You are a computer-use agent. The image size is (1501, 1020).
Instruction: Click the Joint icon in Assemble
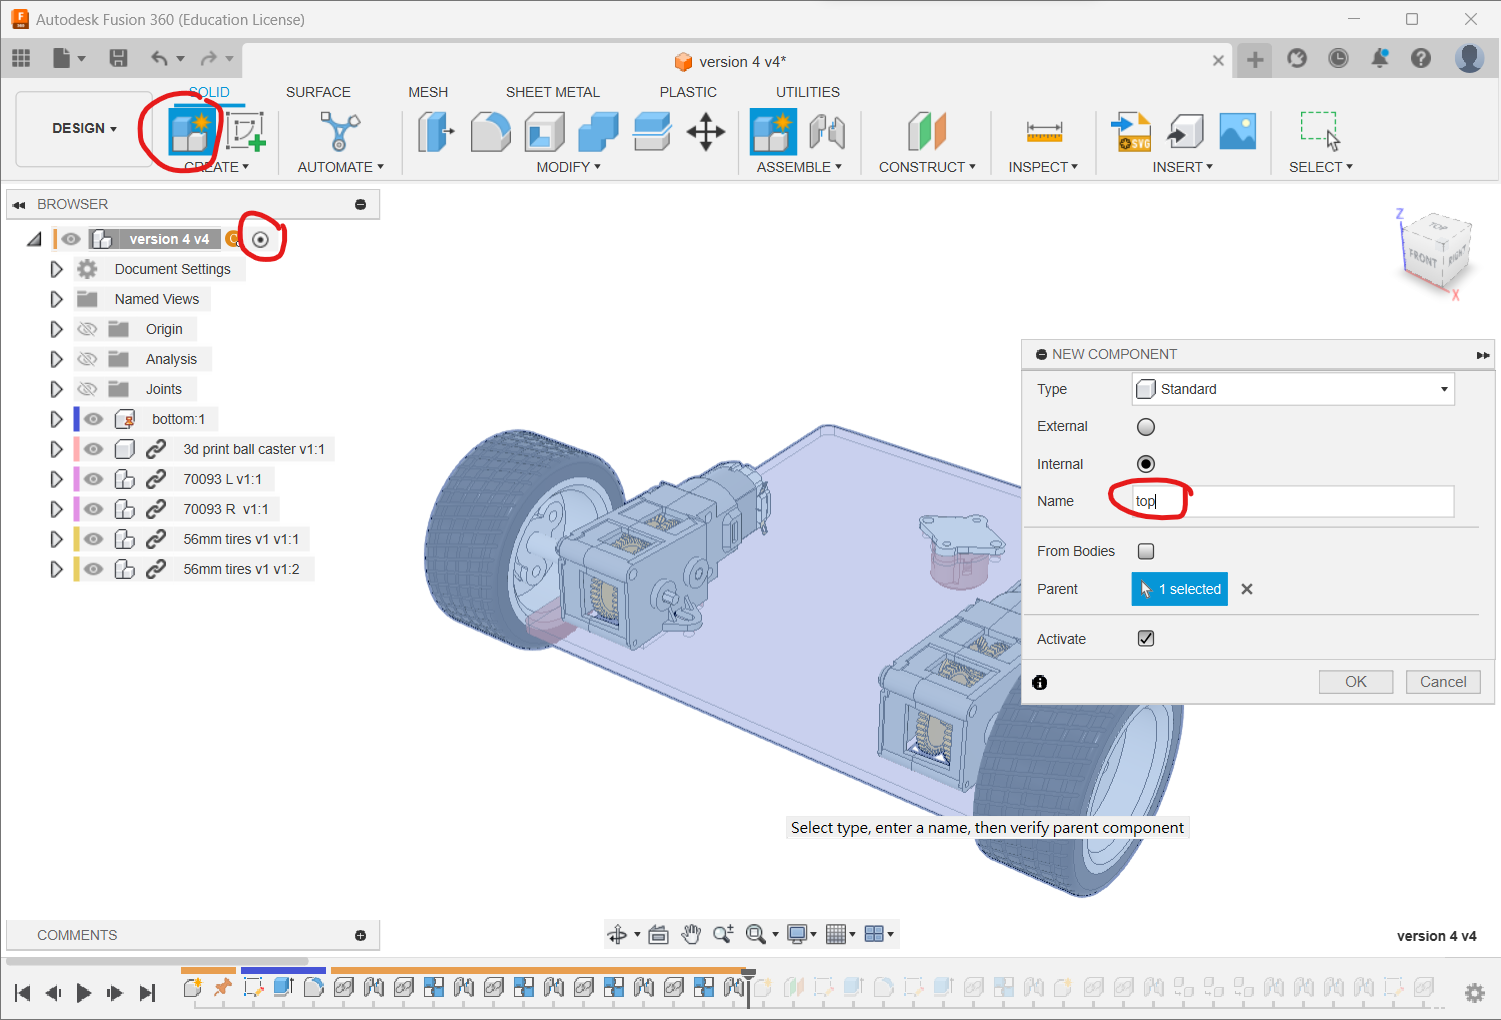coord(827,132)
